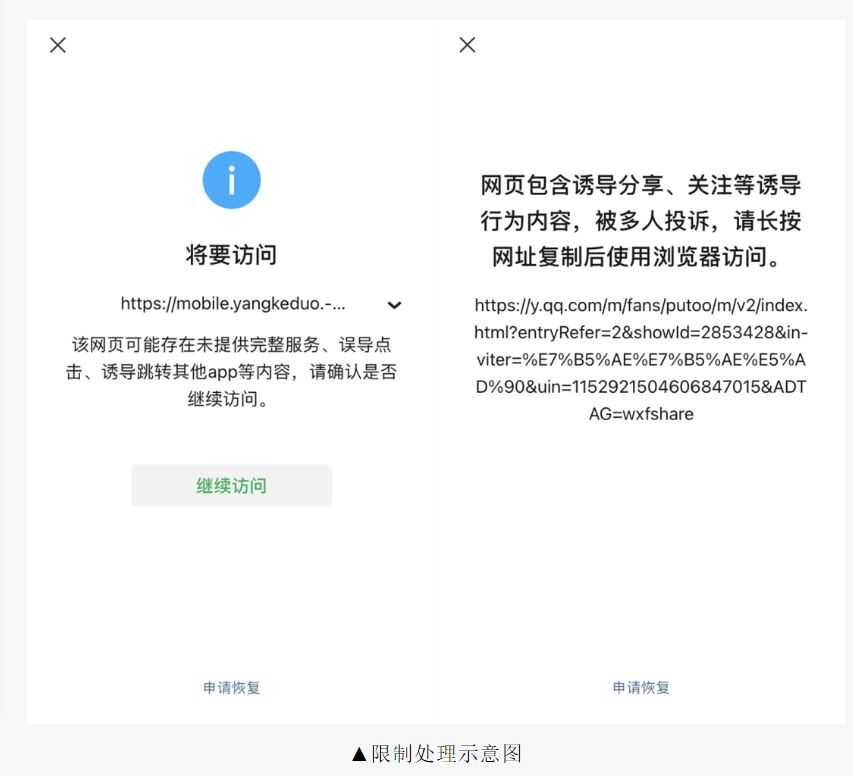Click the ▲限制处理示意图 caption
Viewport: 853px width, 776px height.
point(437,754)
